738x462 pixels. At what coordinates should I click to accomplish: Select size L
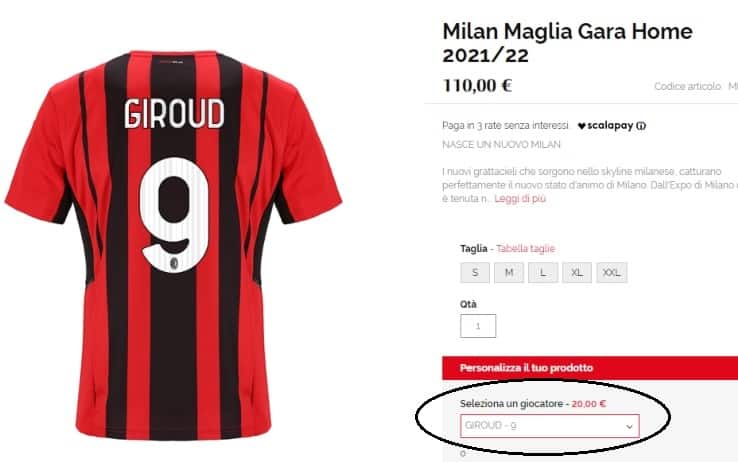tap(543, 273)
